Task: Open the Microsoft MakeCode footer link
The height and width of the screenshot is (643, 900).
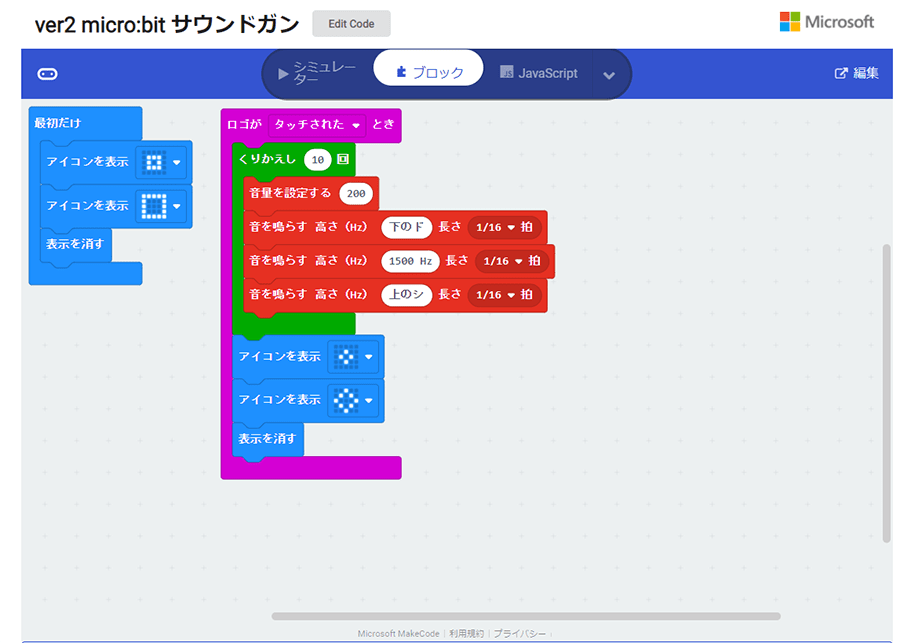Action: tap(398, 634)
